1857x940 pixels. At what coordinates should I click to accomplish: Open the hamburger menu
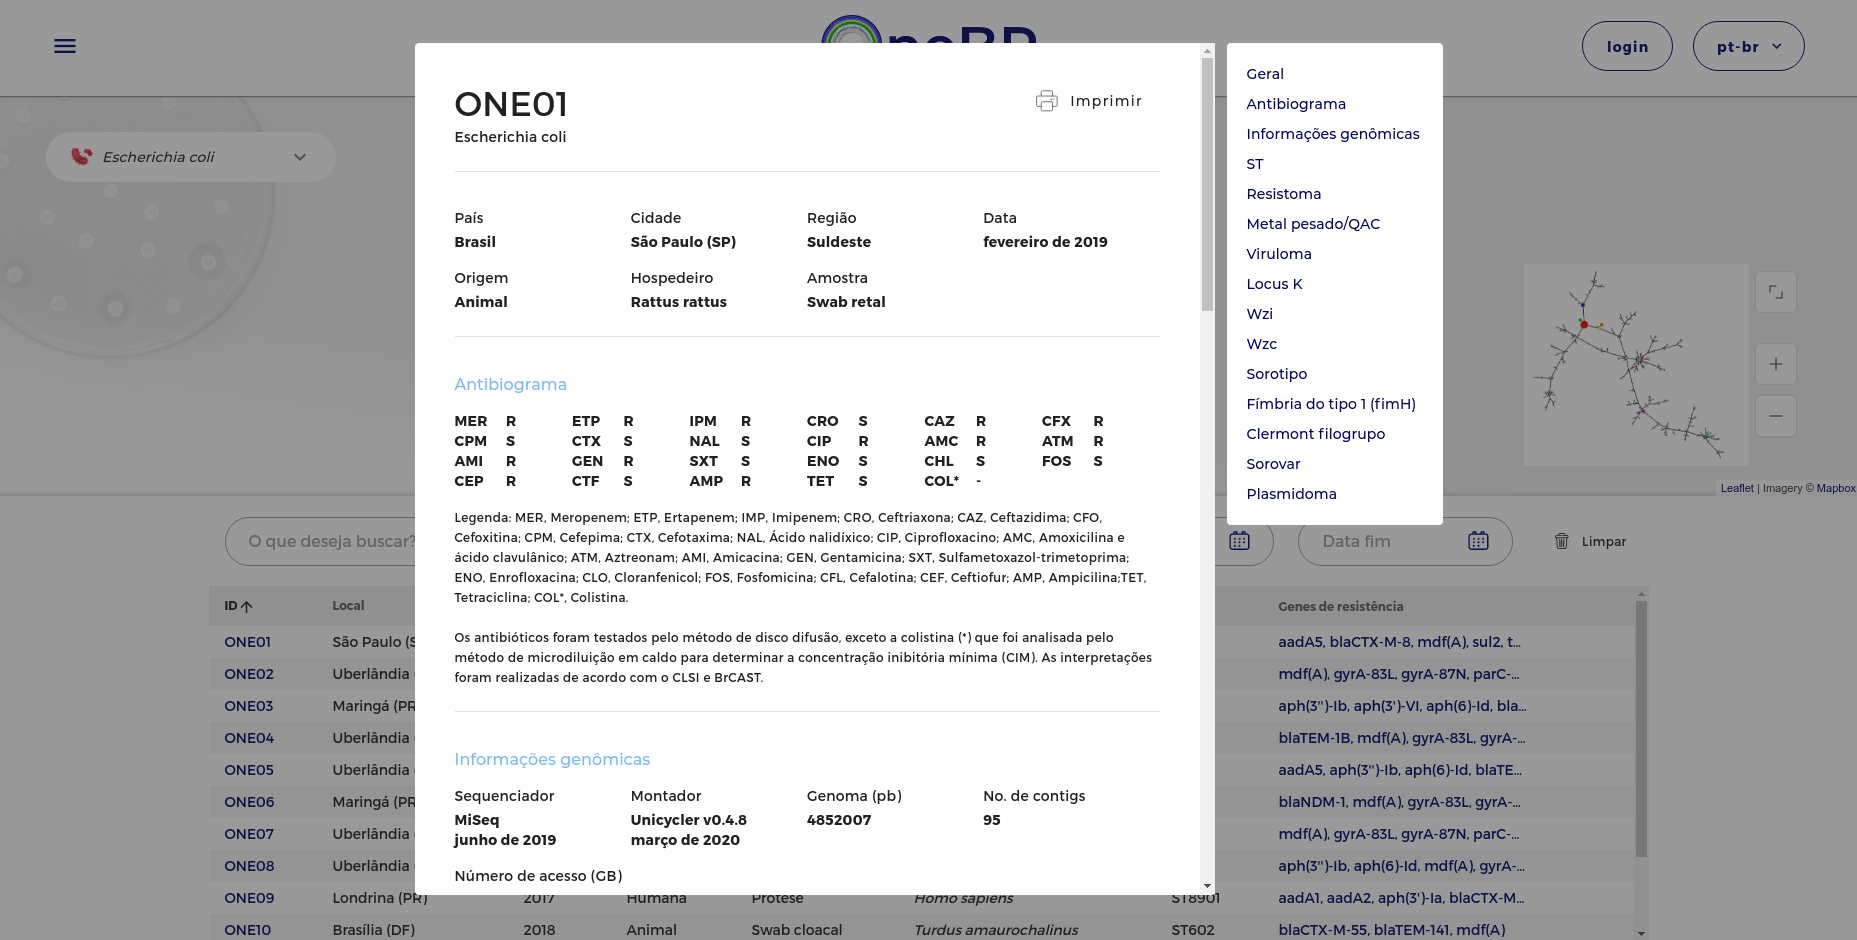65,46
